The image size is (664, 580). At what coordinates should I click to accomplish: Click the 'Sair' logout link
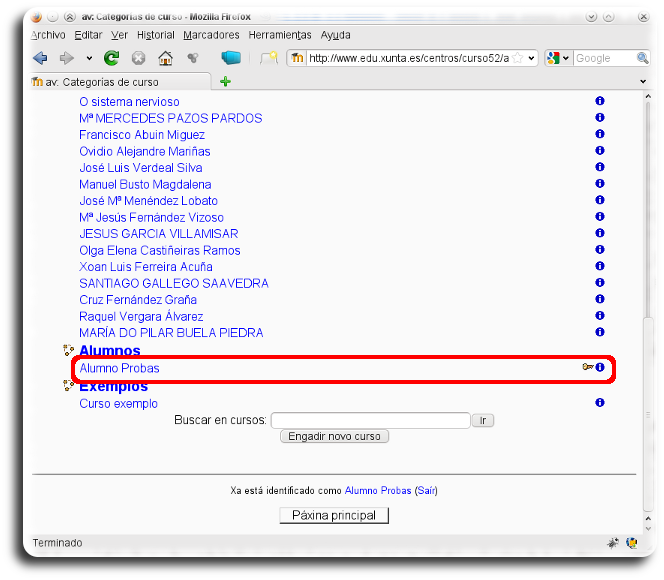click(426, 491)
